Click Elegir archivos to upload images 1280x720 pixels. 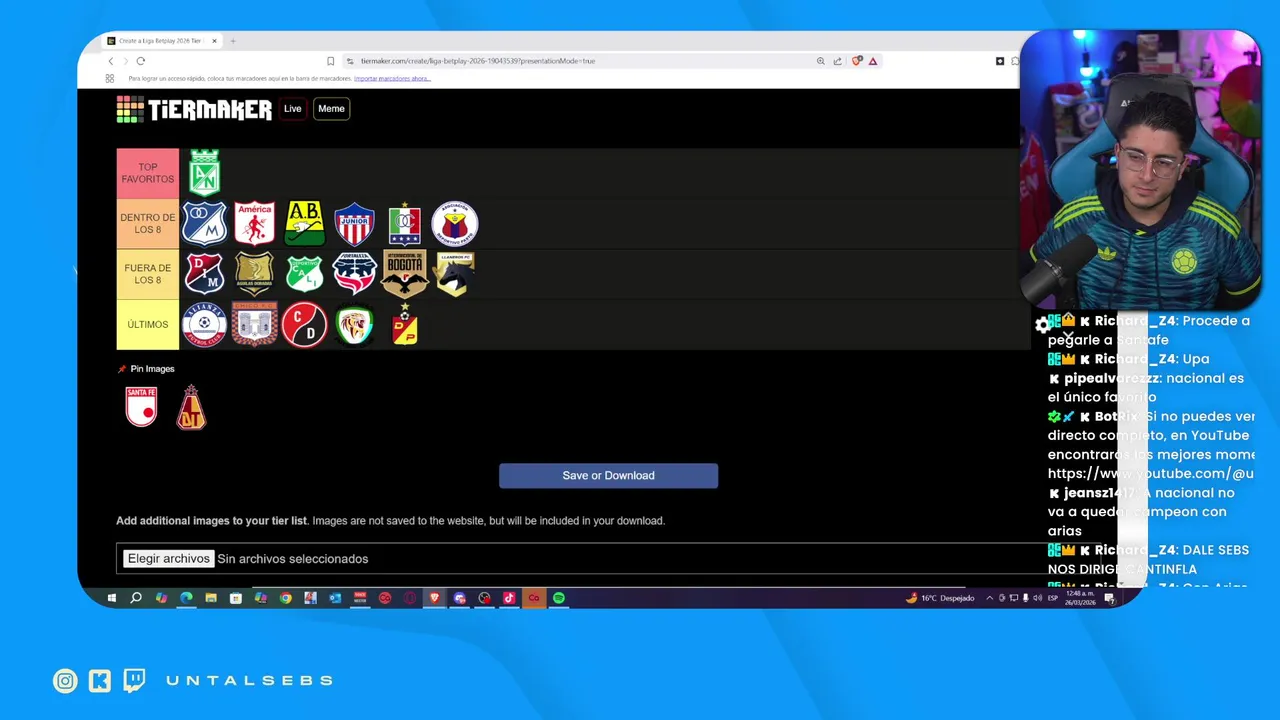coord(168,559)
